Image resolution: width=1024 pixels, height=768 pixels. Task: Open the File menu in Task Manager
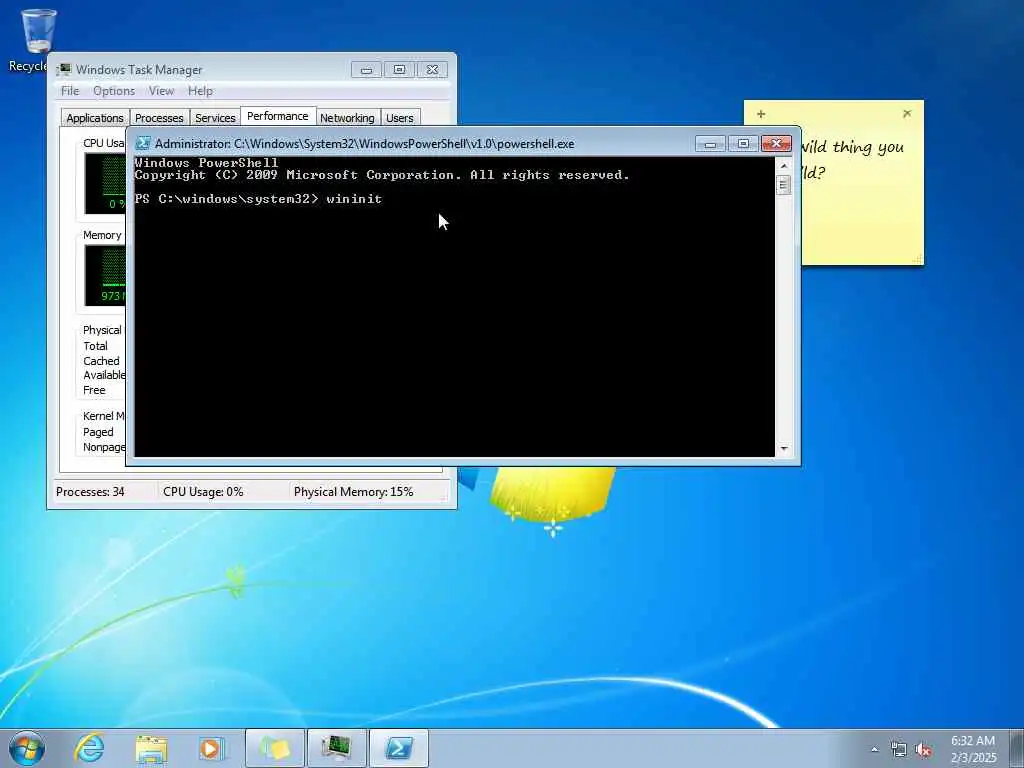point(70,91)
